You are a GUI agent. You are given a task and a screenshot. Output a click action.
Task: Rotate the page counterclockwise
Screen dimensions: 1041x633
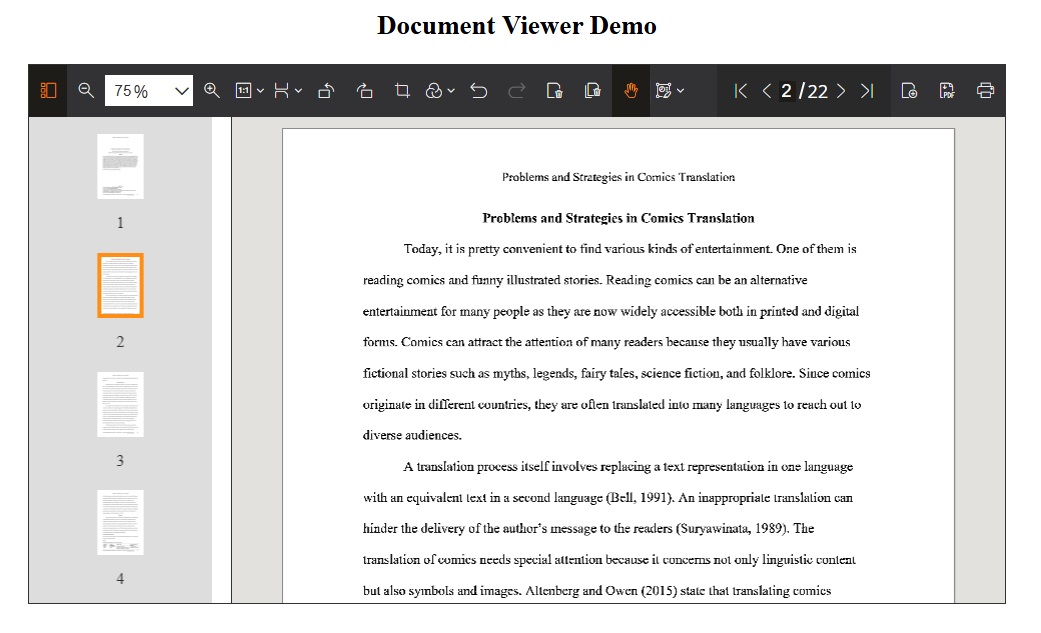point(326,91)
